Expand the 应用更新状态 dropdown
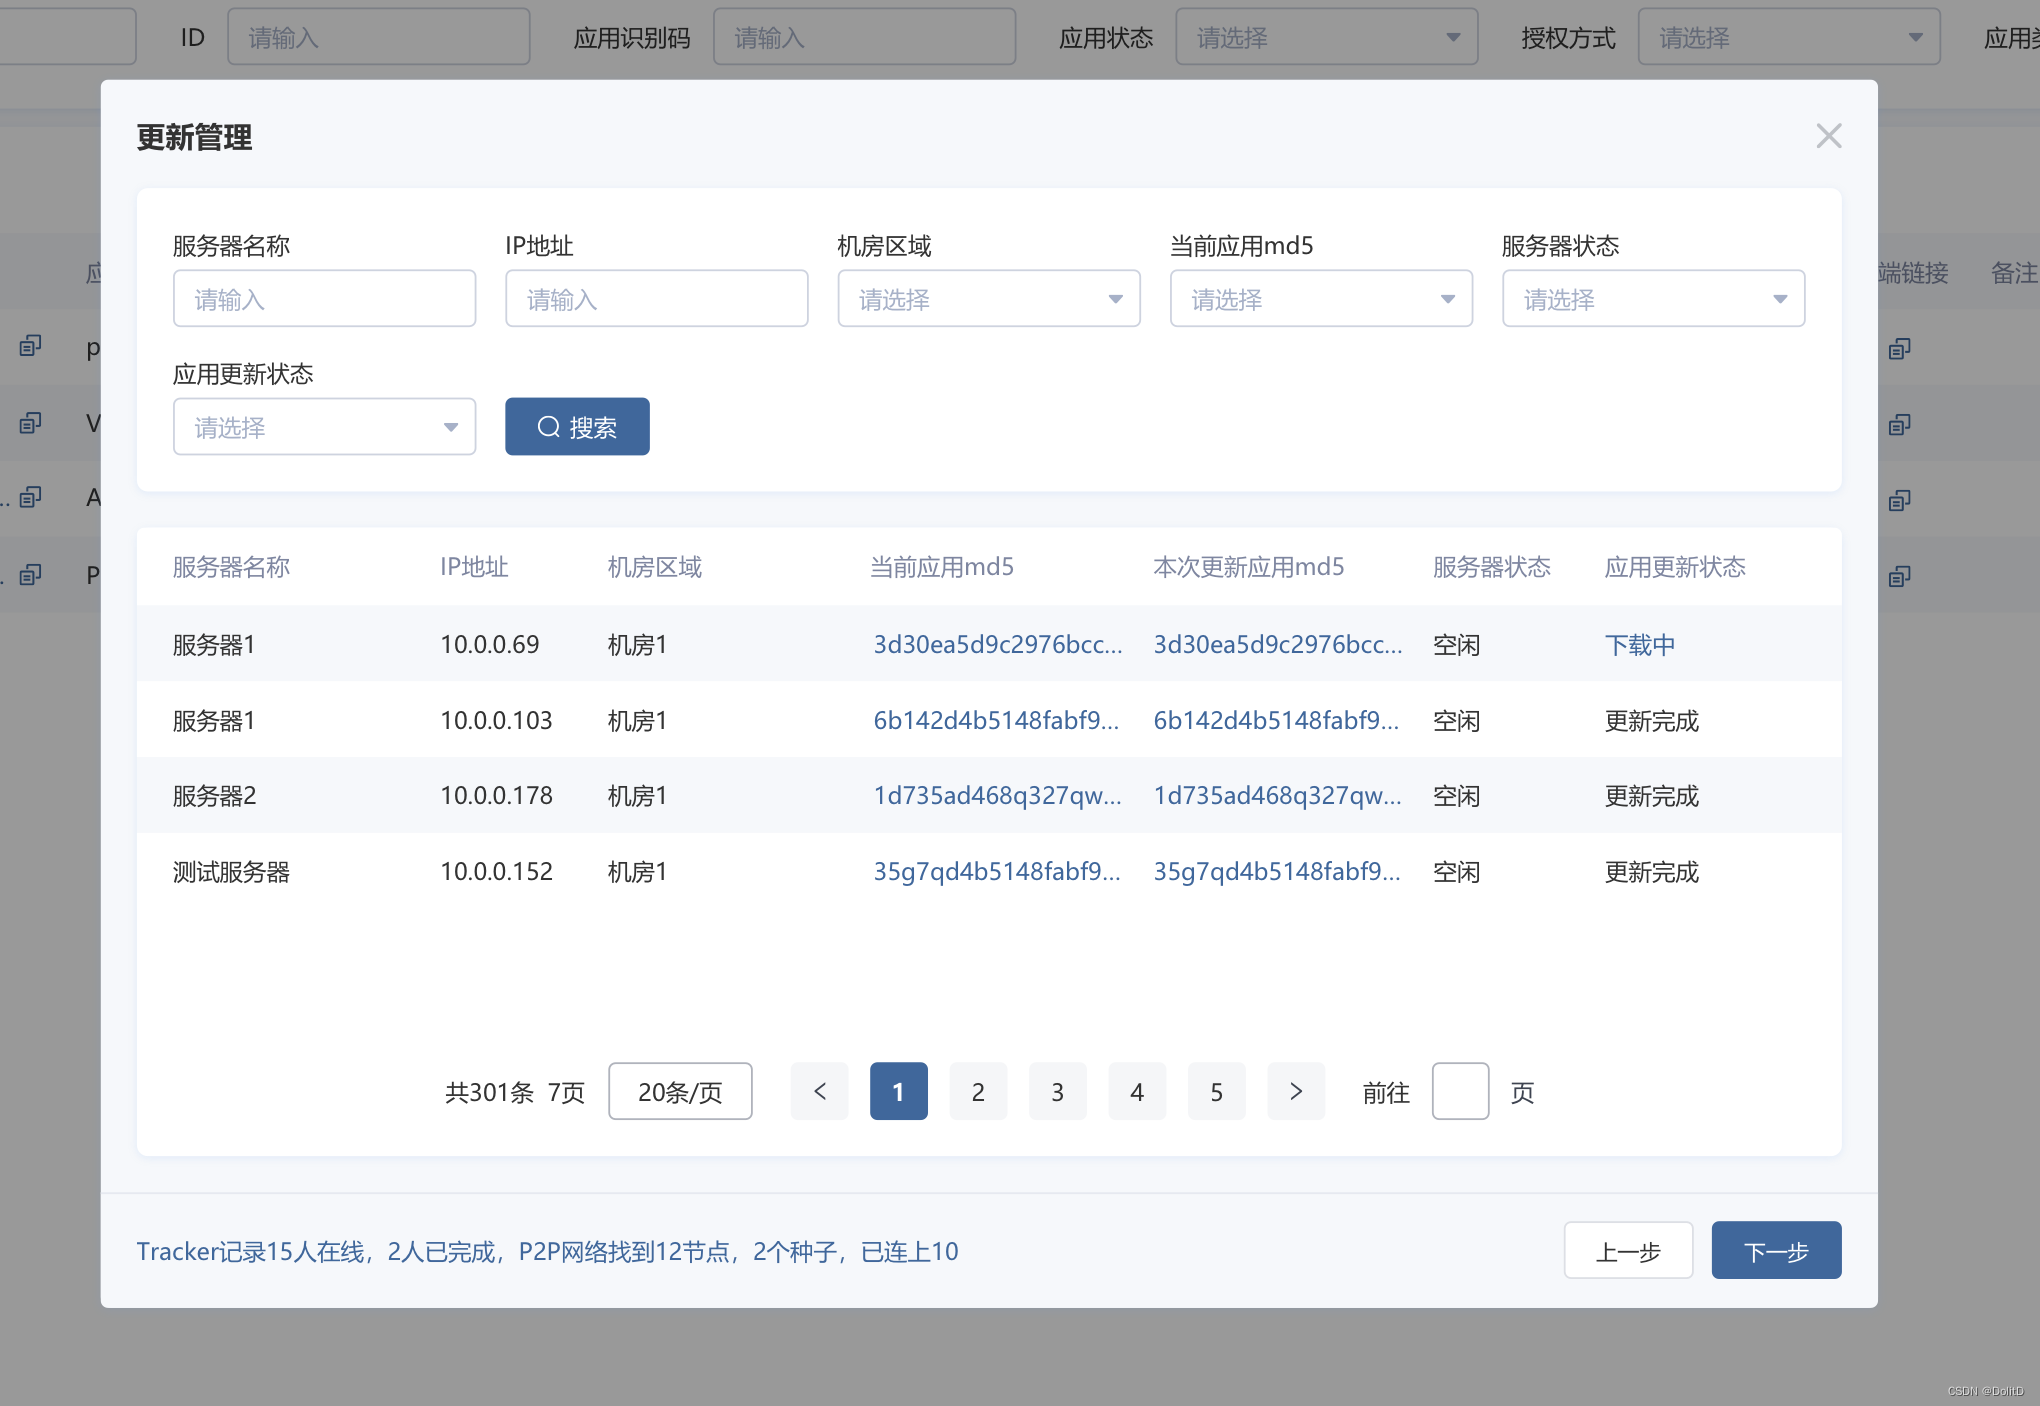The width and height of the screenshot is (2040, 1406). (x=324, y=427)
